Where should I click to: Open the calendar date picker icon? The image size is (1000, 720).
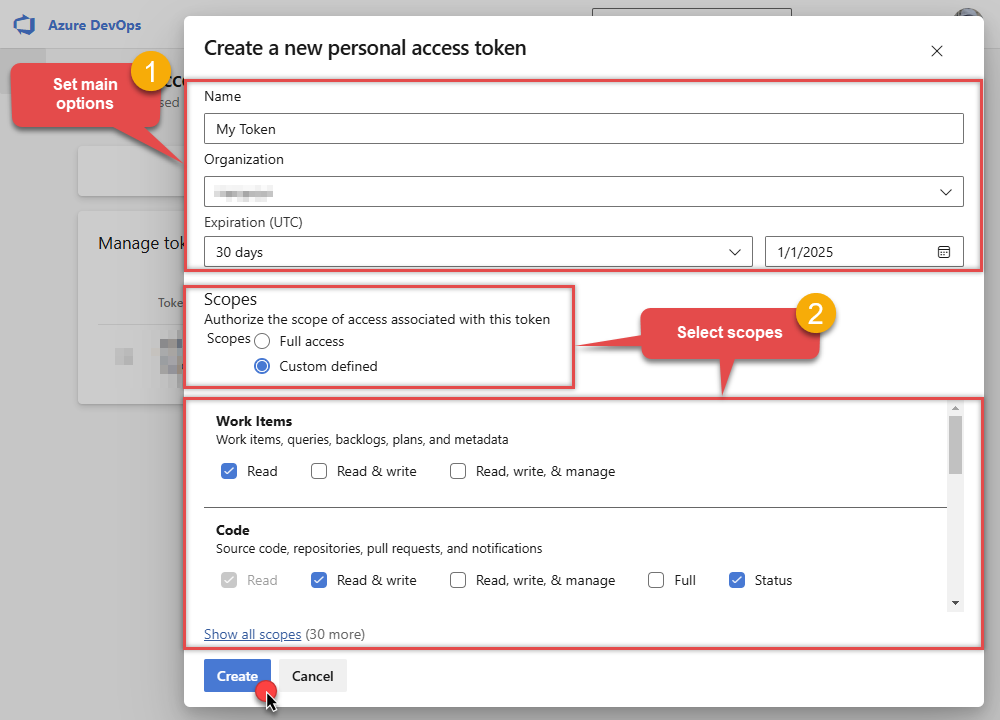tap(944, 252)
